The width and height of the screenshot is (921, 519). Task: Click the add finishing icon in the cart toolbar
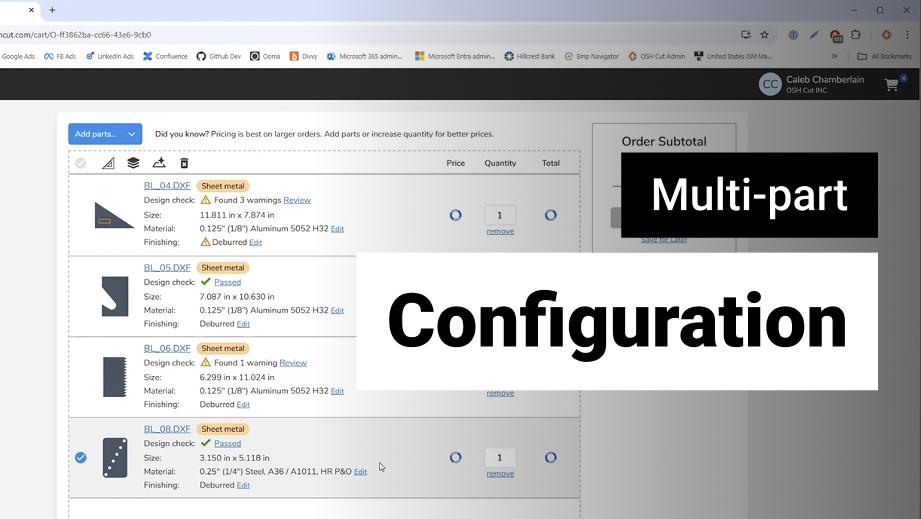click(159, 163)
